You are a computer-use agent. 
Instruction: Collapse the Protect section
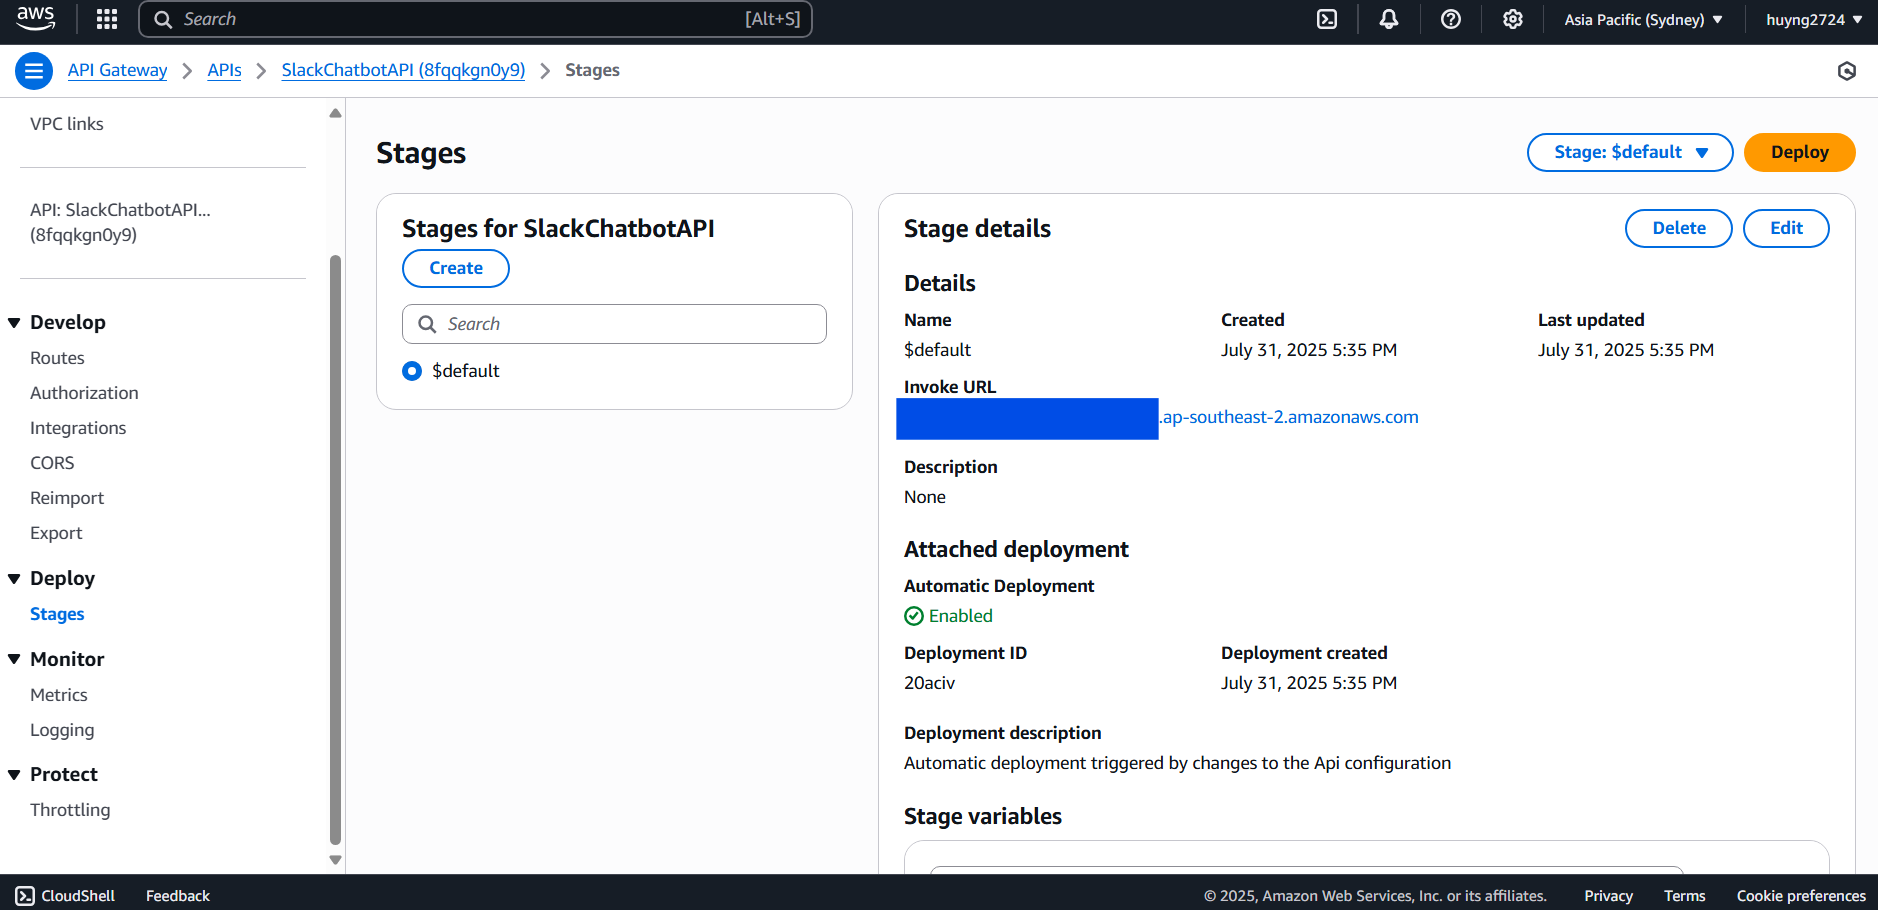(x=14, y=775)
